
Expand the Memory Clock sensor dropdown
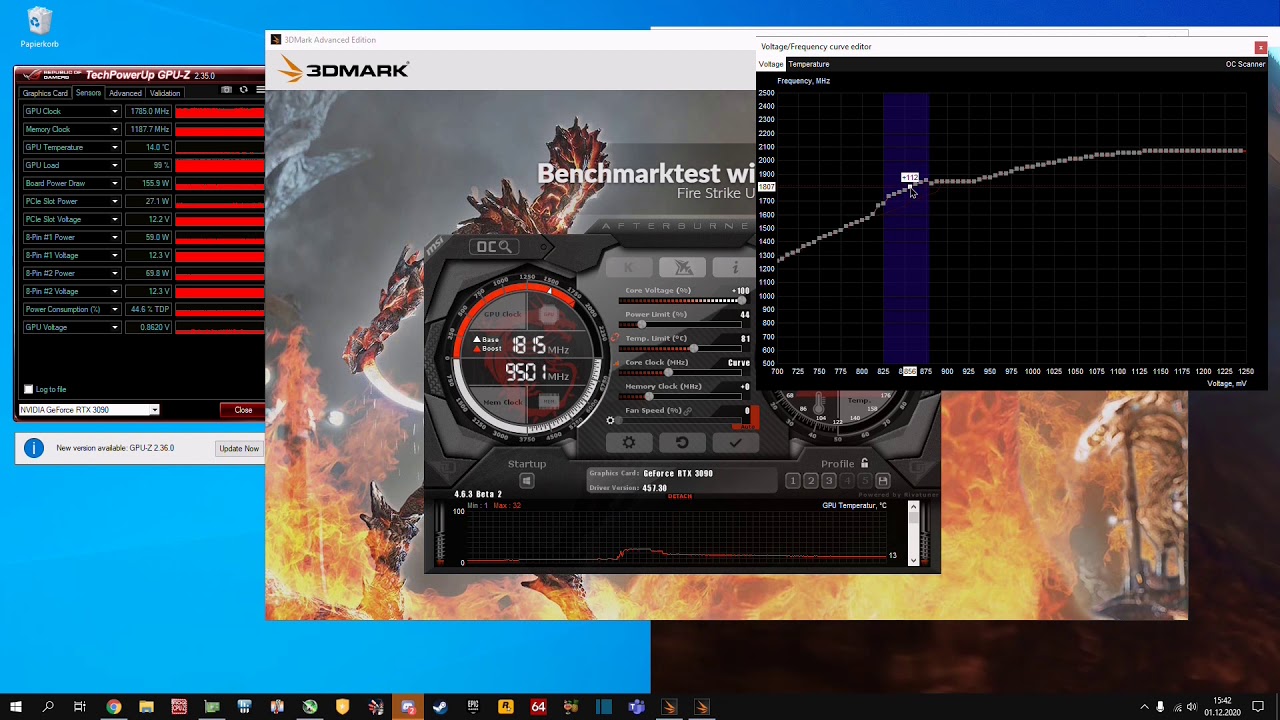(x=115, y=129)
